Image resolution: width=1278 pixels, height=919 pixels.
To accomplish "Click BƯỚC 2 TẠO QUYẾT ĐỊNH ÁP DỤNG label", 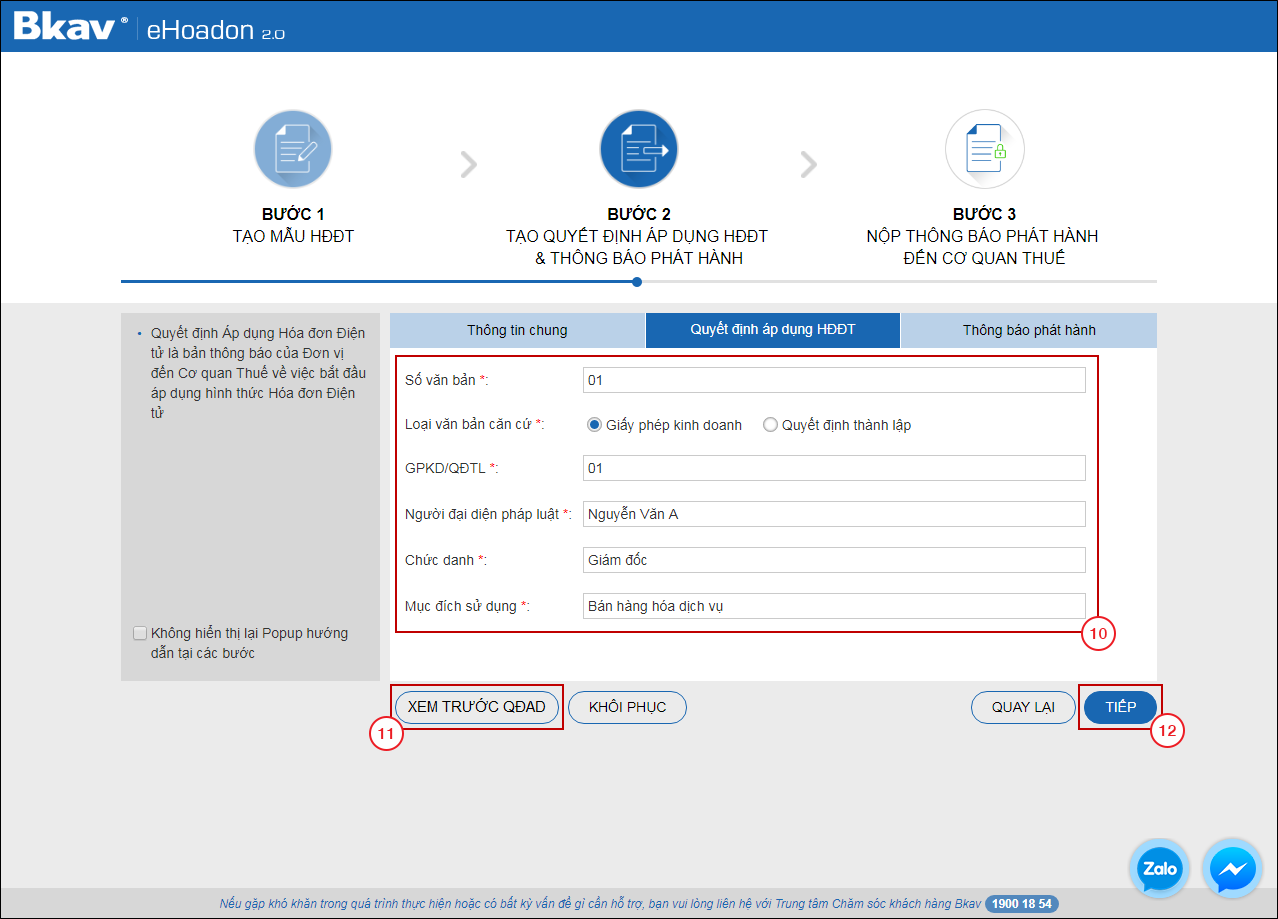I will 638,237.
